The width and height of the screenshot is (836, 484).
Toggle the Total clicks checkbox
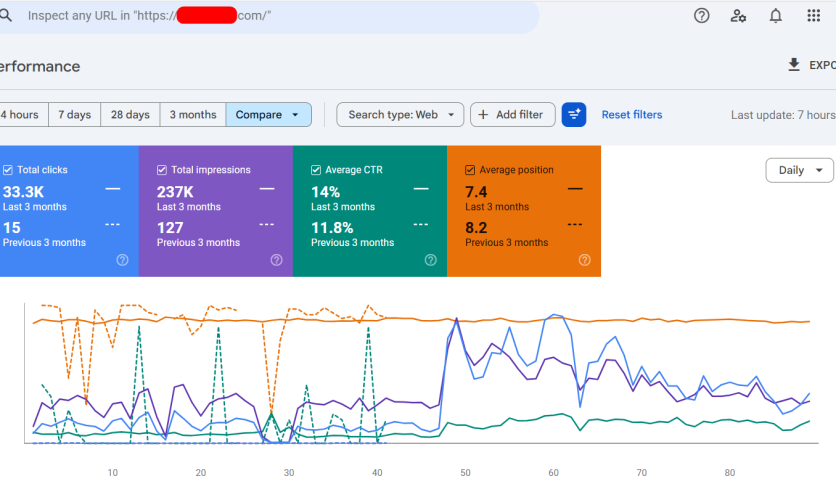click(x=8, y=170)
